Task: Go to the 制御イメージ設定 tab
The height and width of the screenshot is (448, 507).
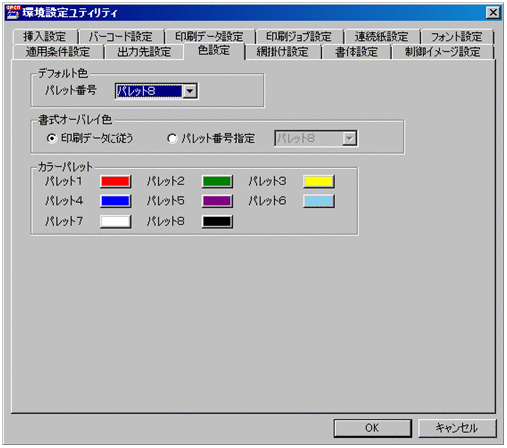Action: 443,52
